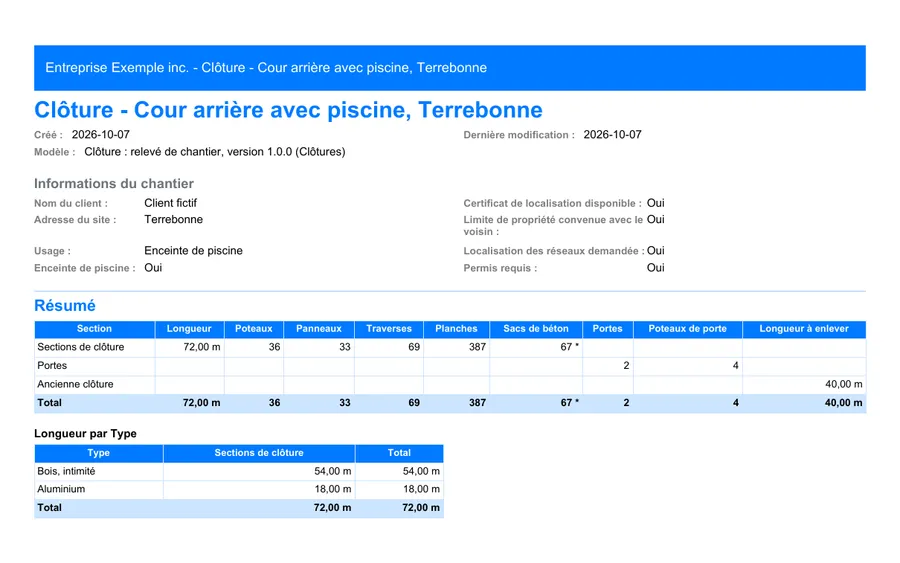
Task: Click Oui next to 'Limite de propriété convenue'
Action: pyautogui.click(x=655, y=219)
